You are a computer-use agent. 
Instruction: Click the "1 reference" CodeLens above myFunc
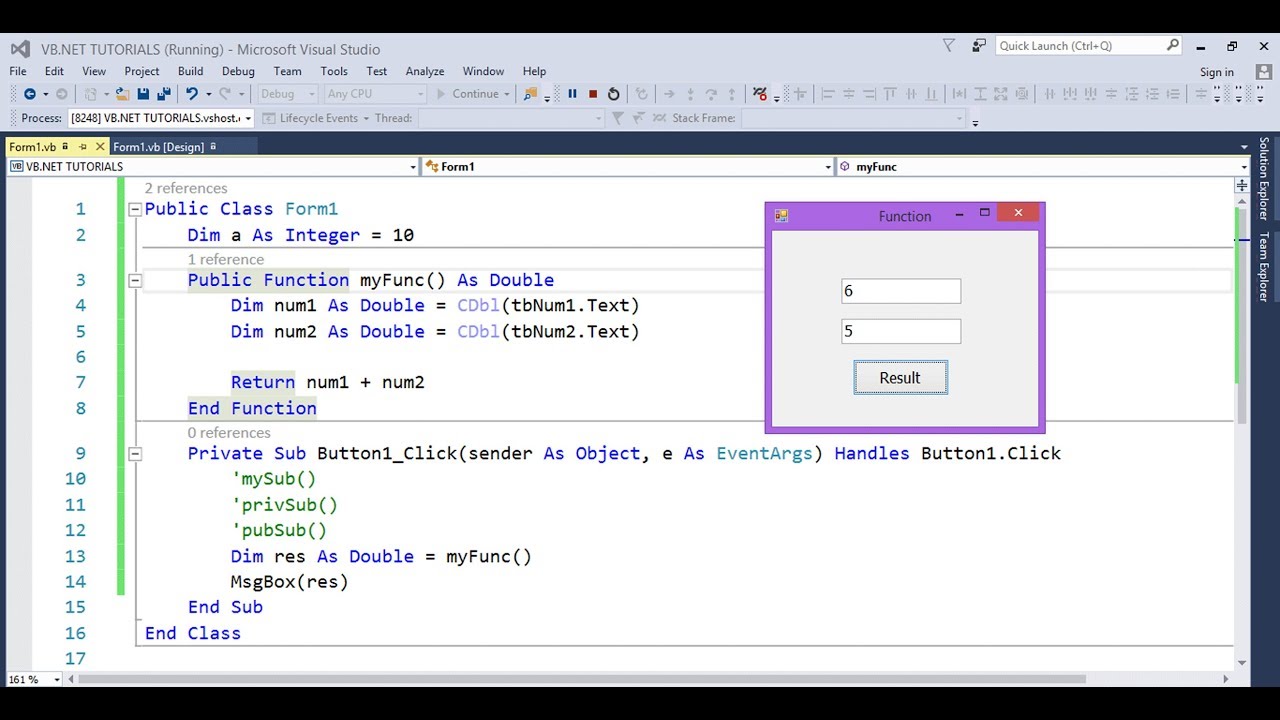tap(226, 259)
